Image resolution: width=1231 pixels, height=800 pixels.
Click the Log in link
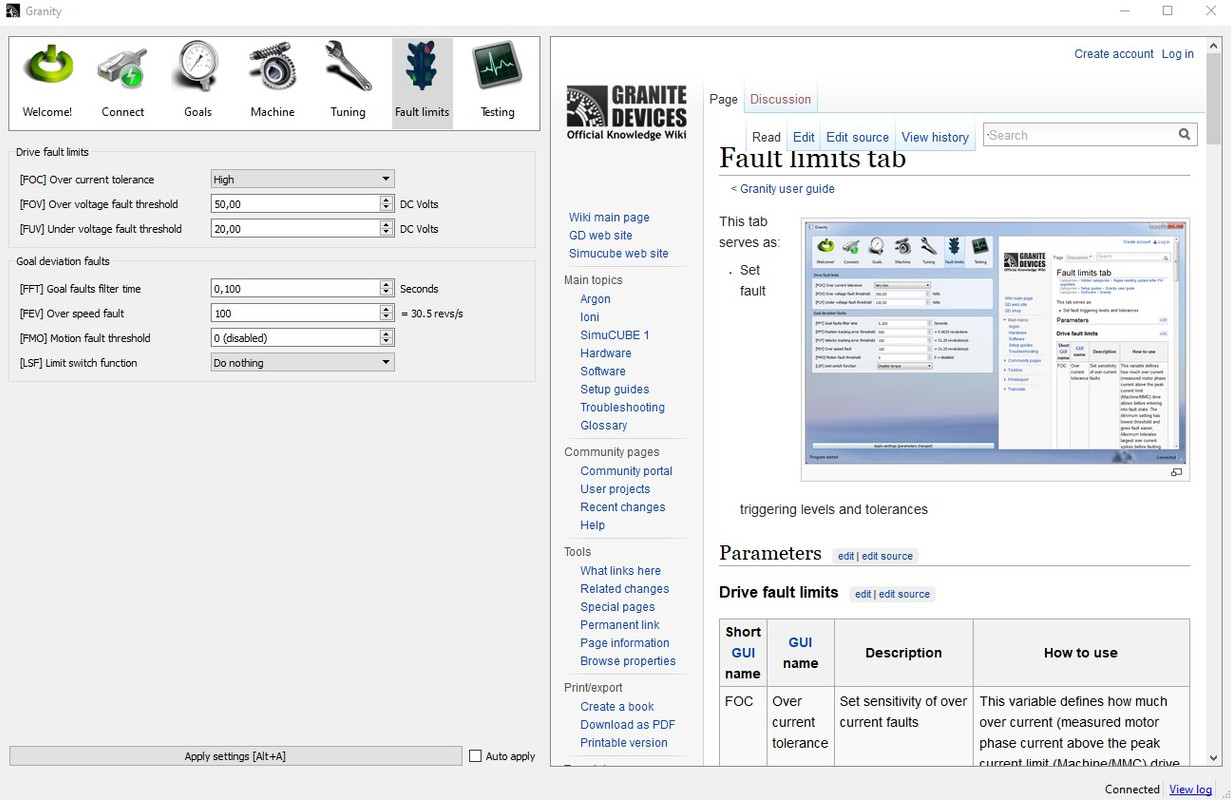[1177, 54]
